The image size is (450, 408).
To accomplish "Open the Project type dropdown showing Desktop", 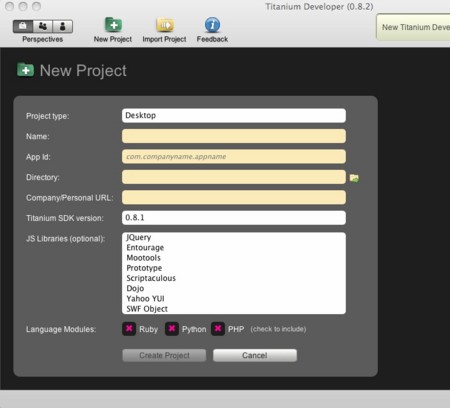I will (234, 116).
